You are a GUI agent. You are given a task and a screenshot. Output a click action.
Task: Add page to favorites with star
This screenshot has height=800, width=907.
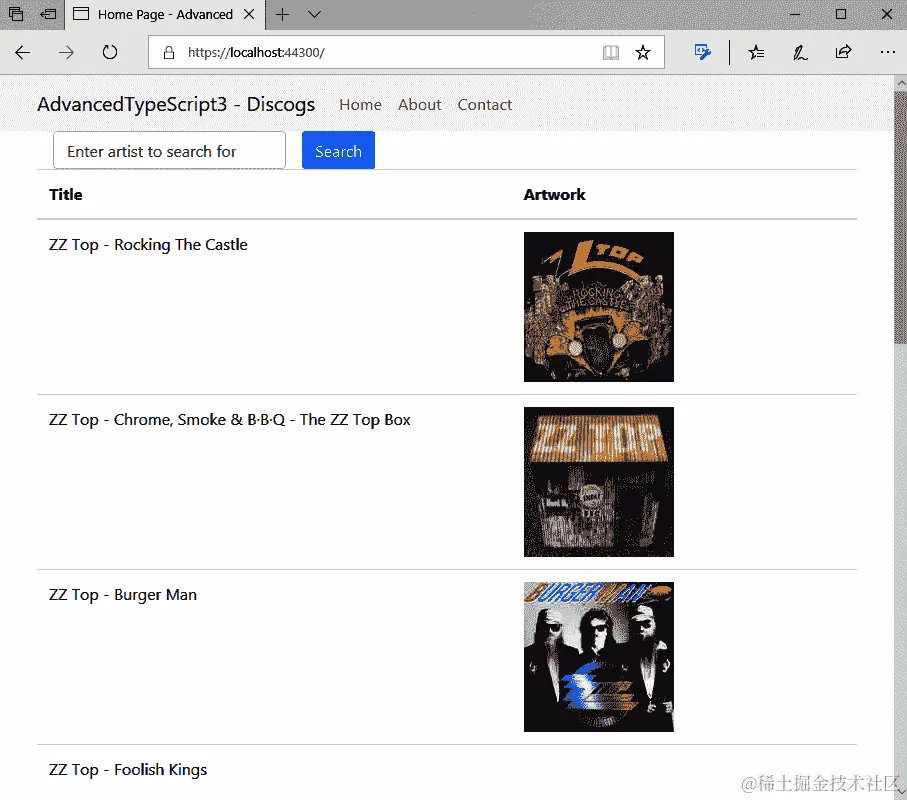coord(643,53)
